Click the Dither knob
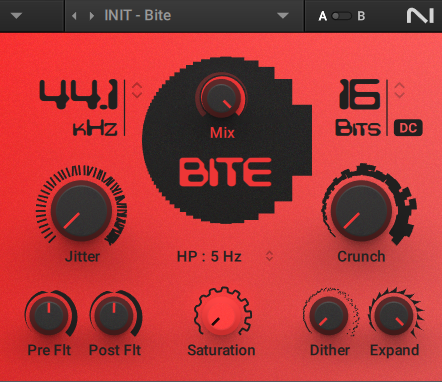The image size is (442, 382). pos(328,316)
